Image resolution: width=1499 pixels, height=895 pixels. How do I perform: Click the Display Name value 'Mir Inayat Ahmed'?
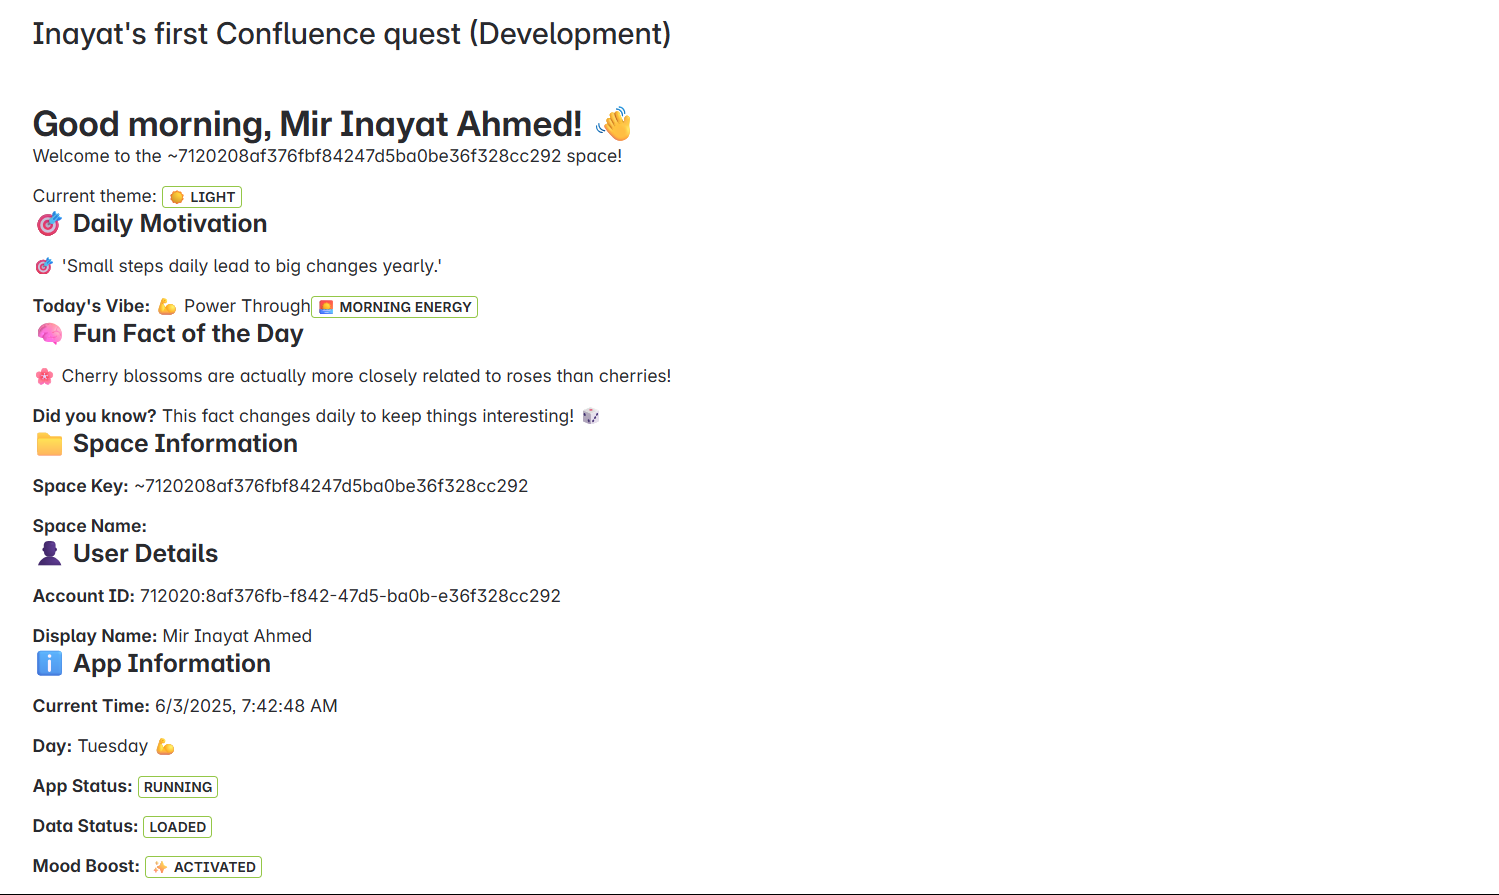point(237,636)
